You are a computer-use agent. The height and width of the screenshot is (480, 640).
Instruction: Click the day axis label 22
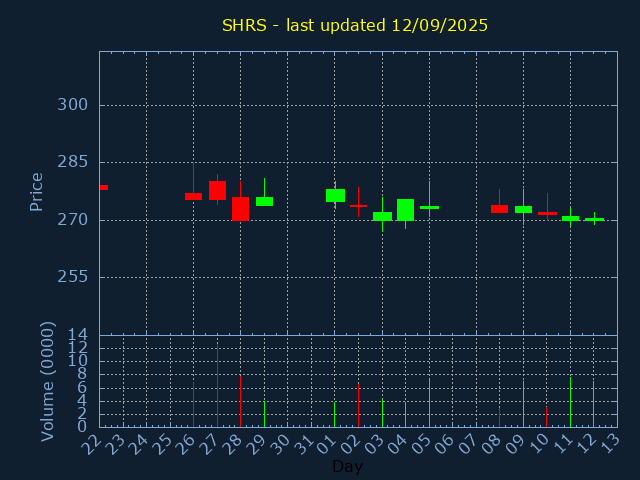point(92,444)
